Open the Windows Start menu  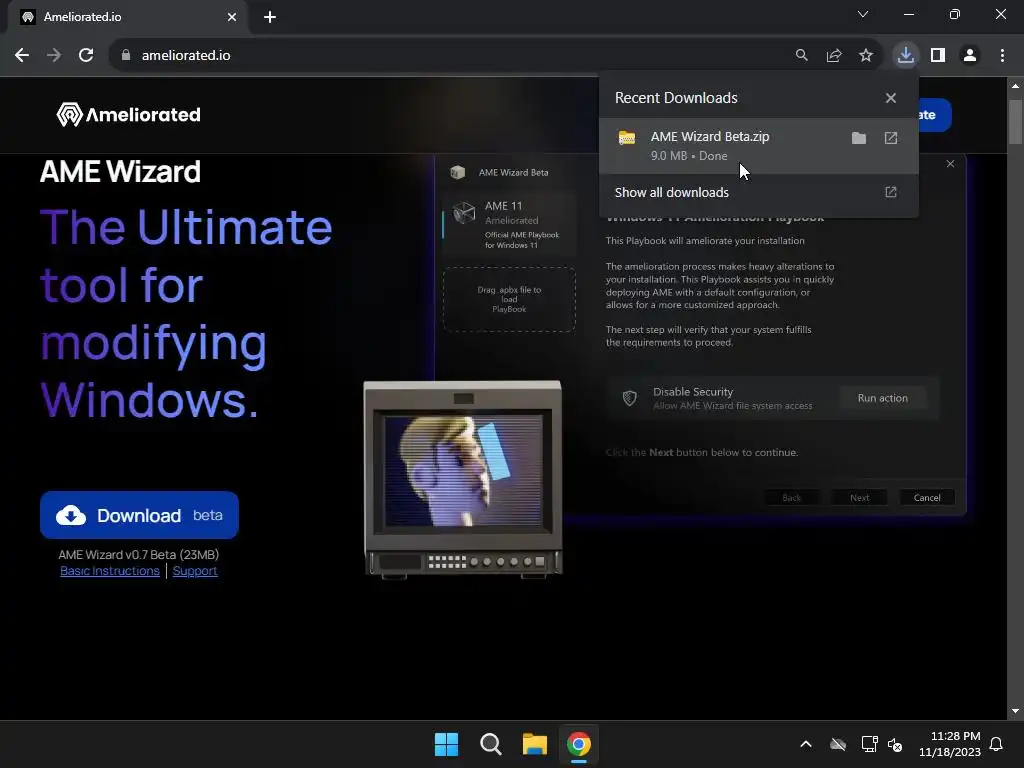tap(447, 744)
